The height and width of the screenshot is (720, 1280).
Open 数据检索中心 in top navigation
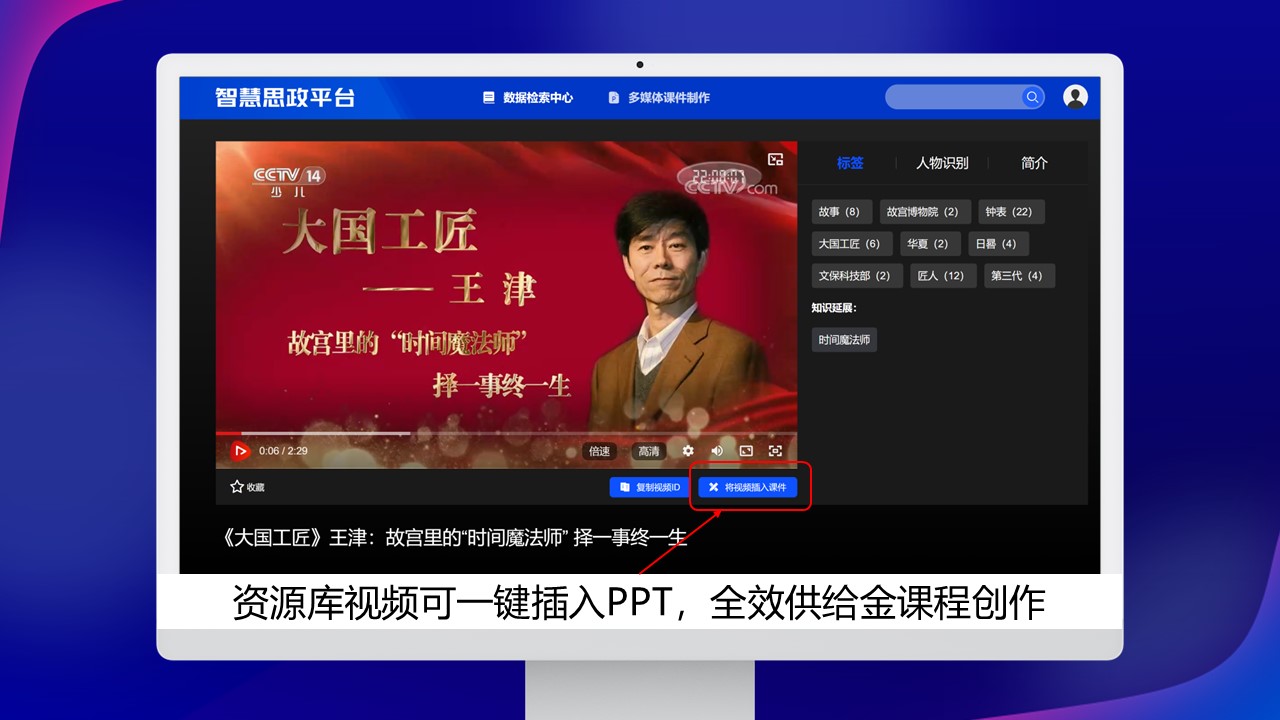528,98
